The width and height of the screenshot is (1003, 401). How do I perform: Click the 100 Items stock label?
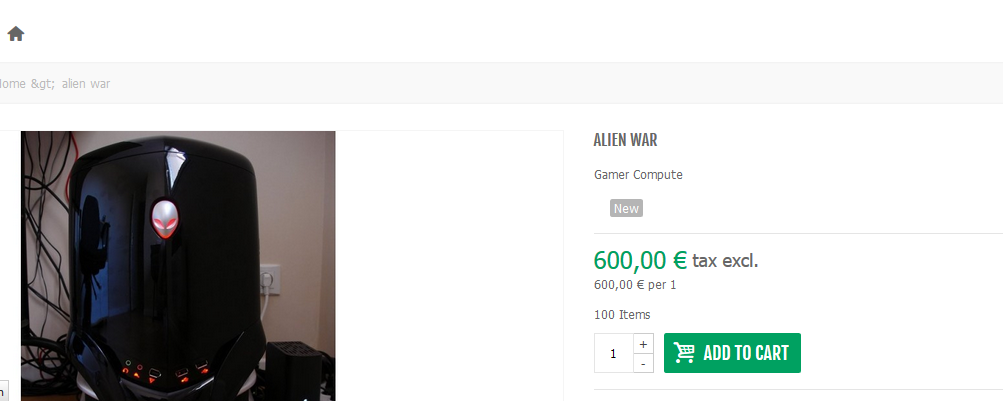point(622,315)
